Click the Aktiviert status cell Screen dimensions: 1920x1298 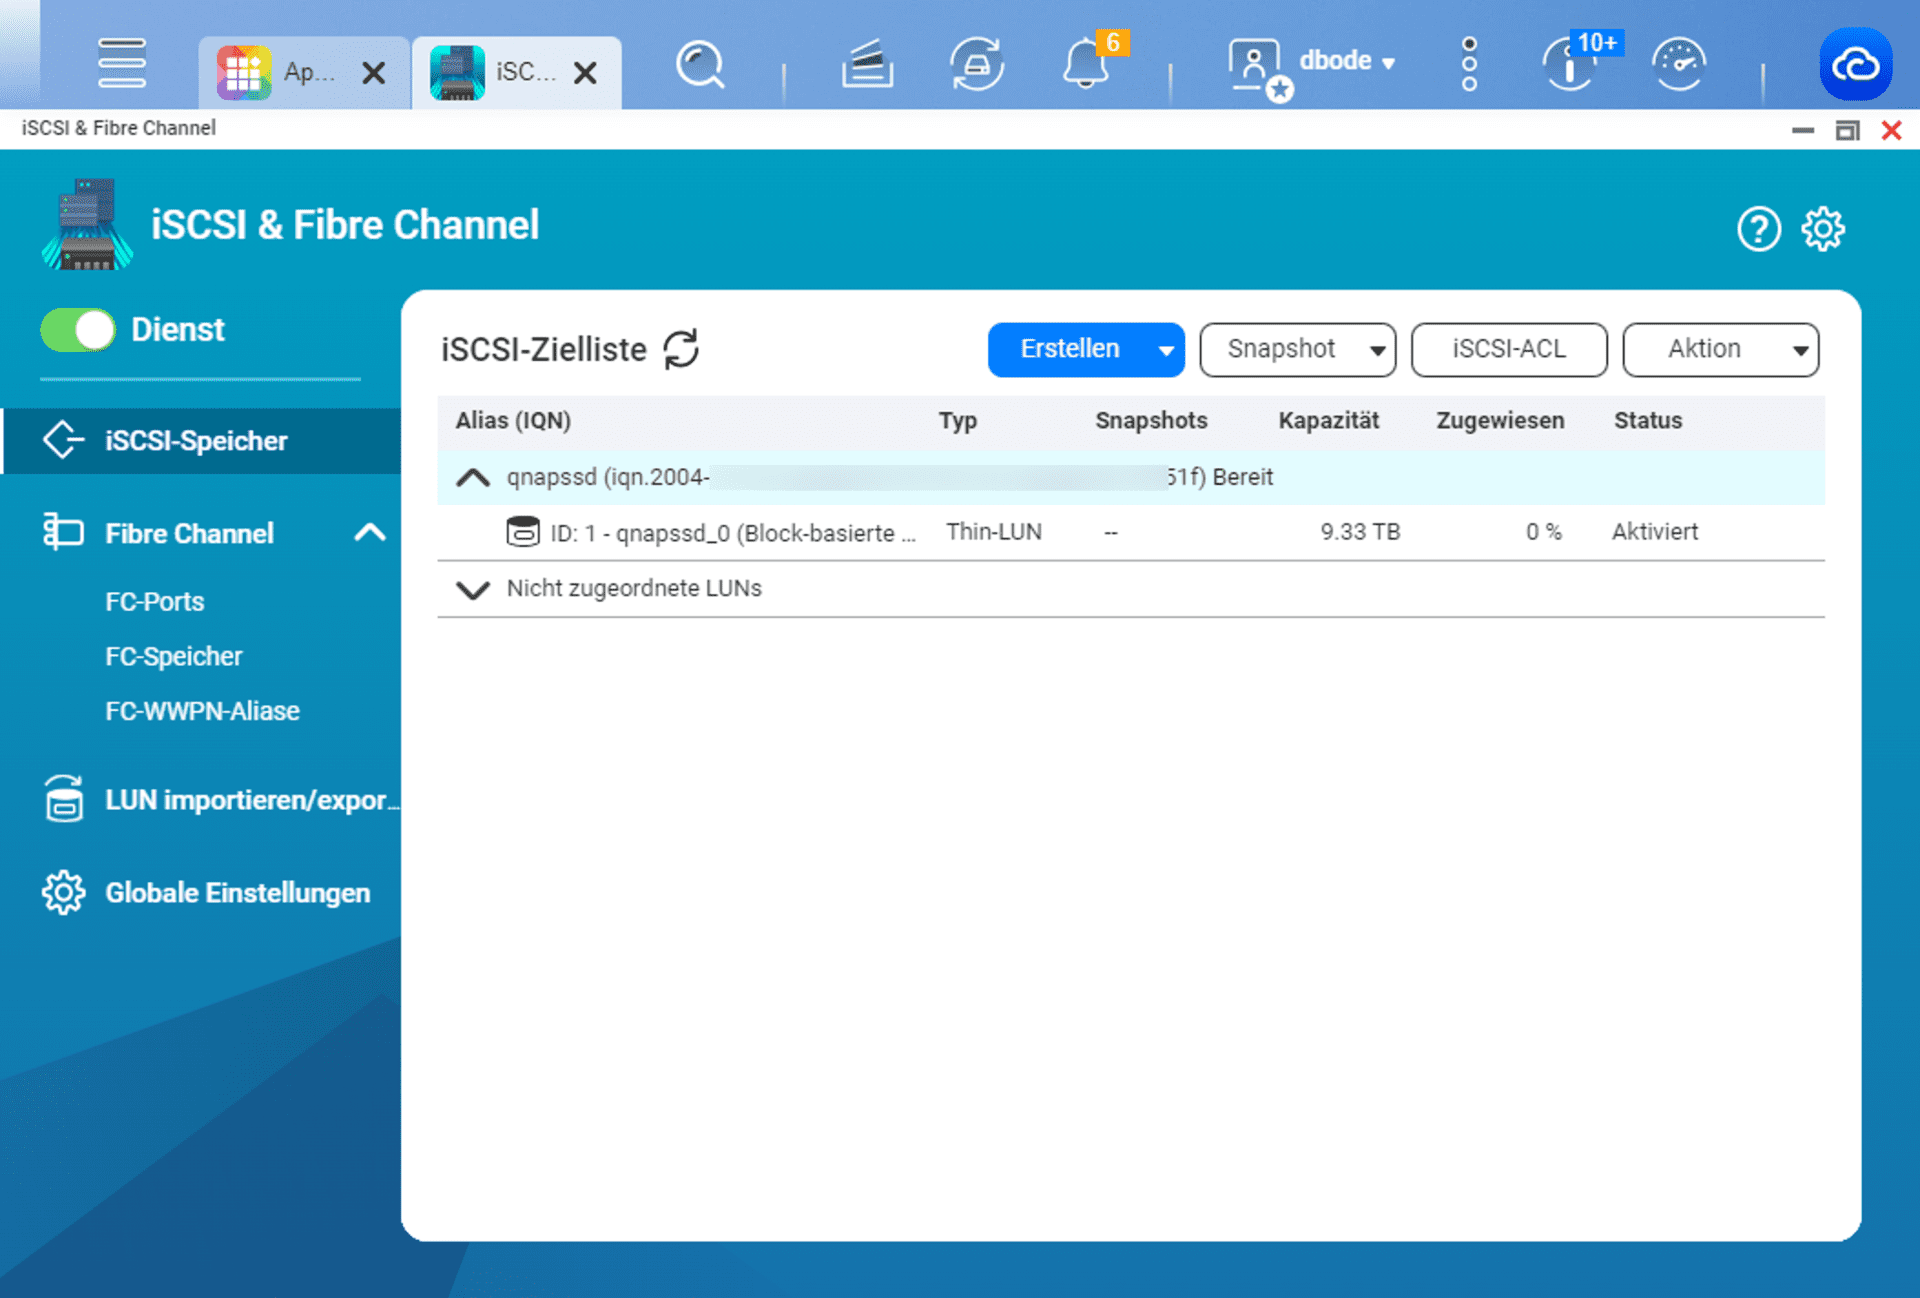(1655, 532)
